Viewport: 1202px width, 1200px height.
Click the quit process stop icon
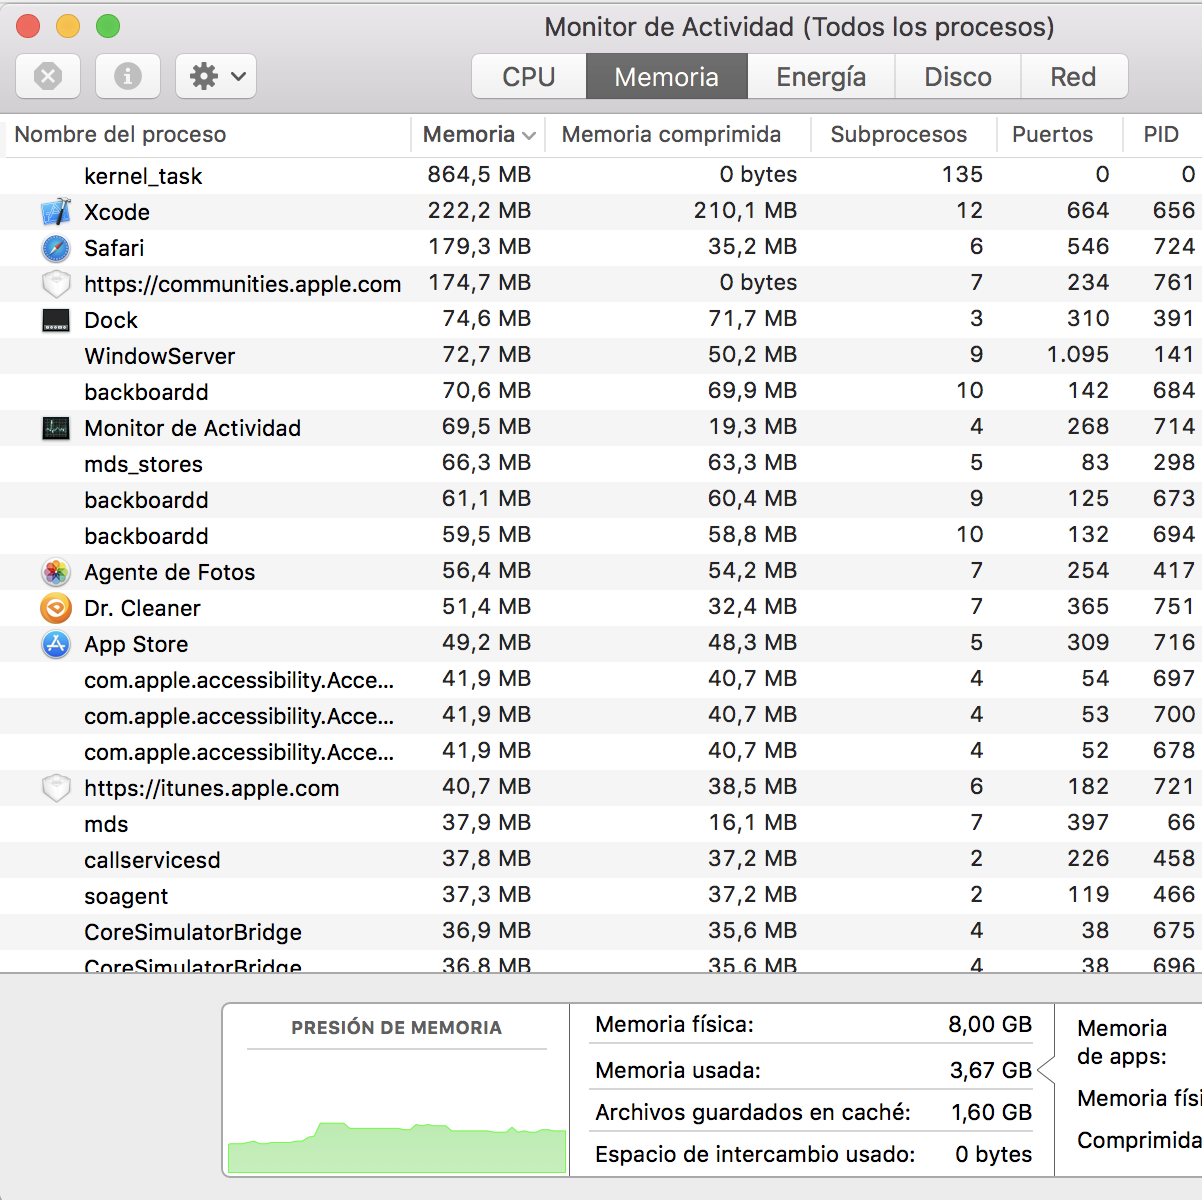click(48, 76)
